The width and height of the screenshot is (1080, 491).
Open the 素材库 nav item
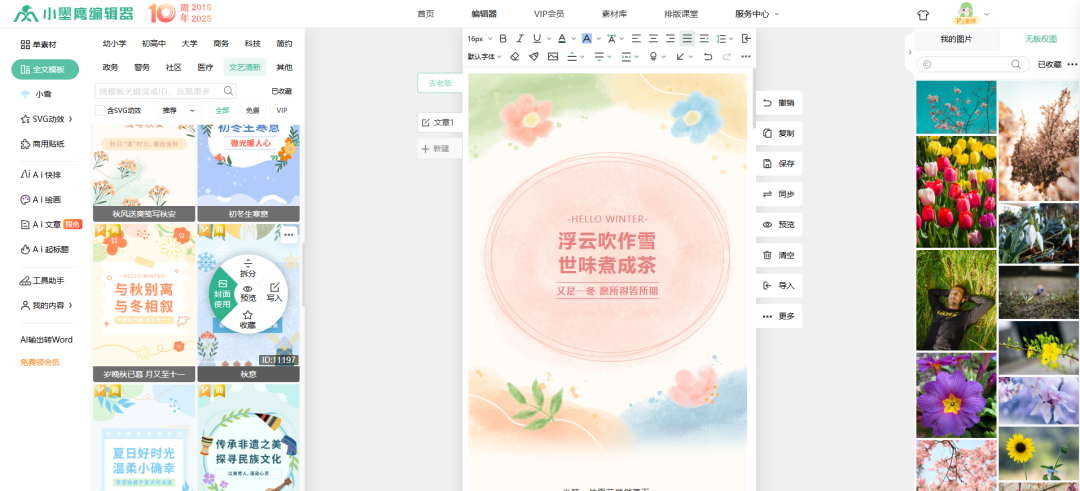614,14
